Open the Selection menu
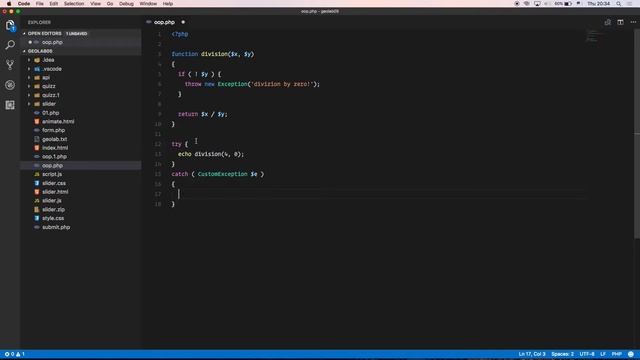Screen dimensions: 640x360 click(74, 4)
